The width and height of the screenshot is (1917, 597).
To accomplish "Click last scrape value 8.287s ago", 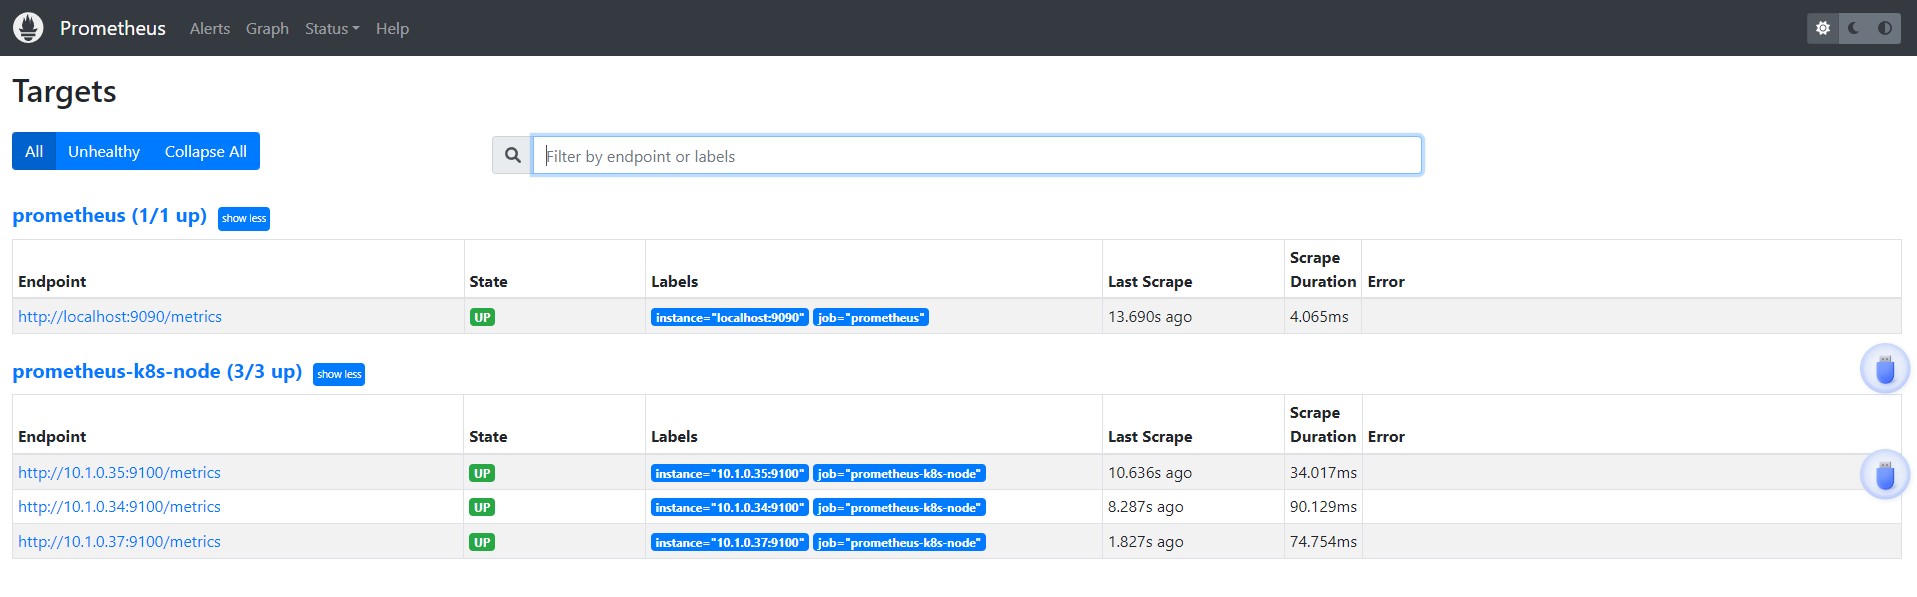I will coord(1146,506).
